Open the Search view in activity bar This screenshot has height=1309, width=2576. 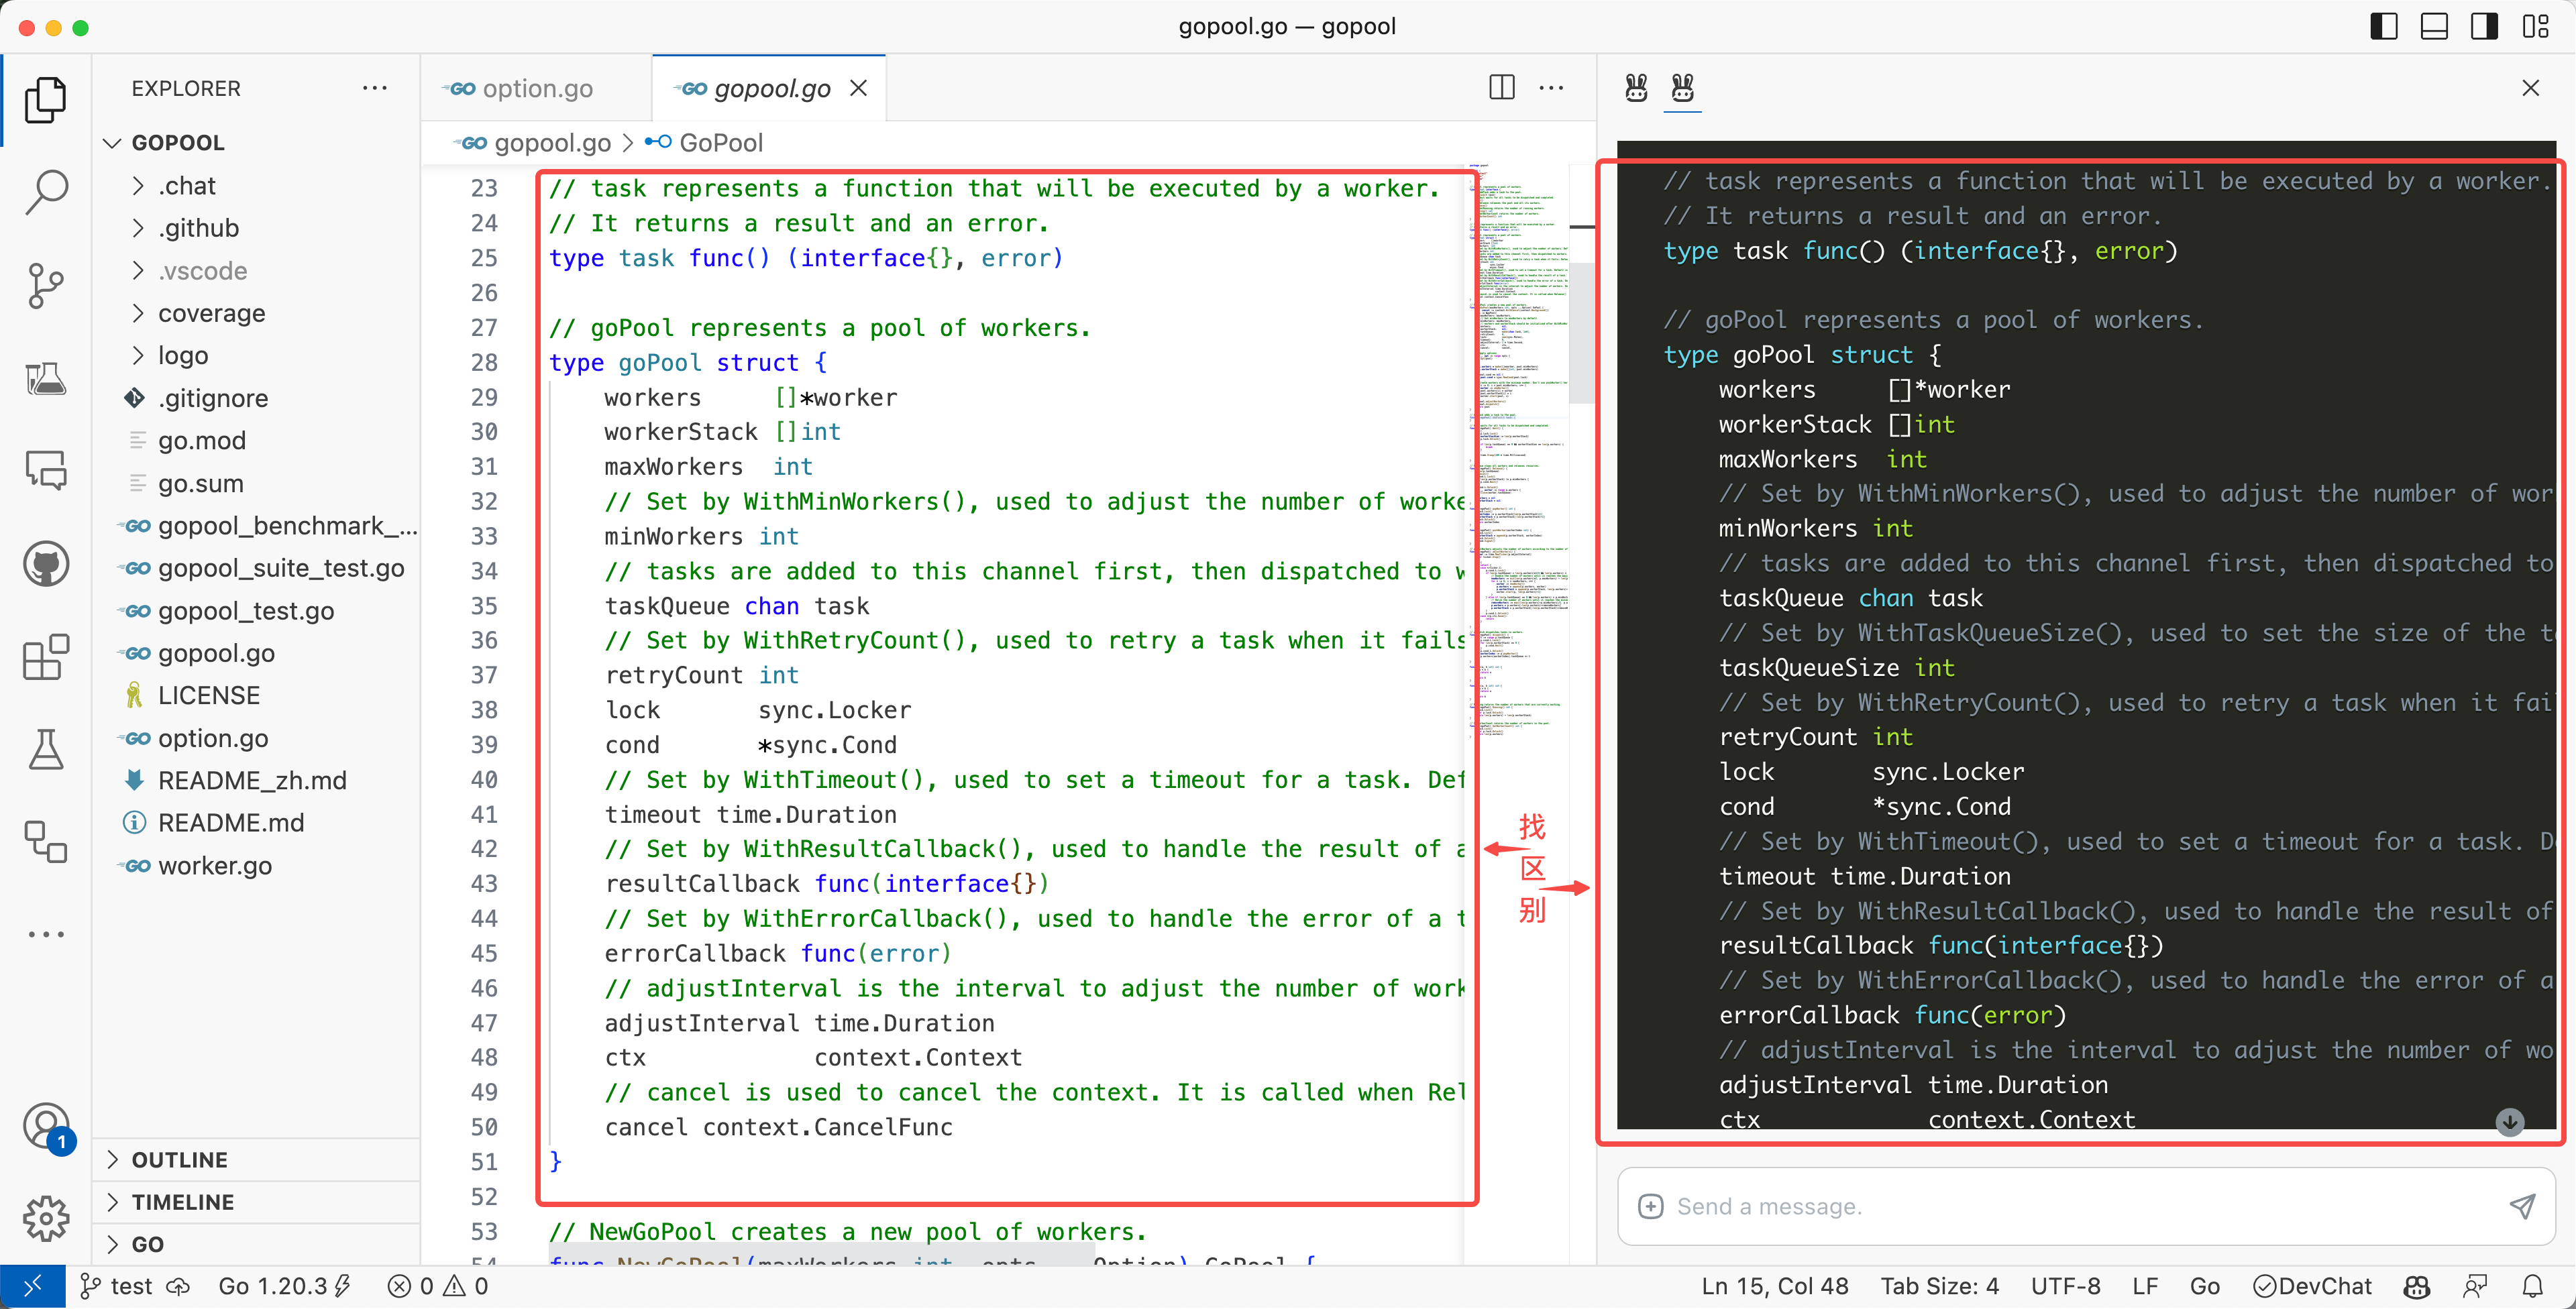coord(46,192)
